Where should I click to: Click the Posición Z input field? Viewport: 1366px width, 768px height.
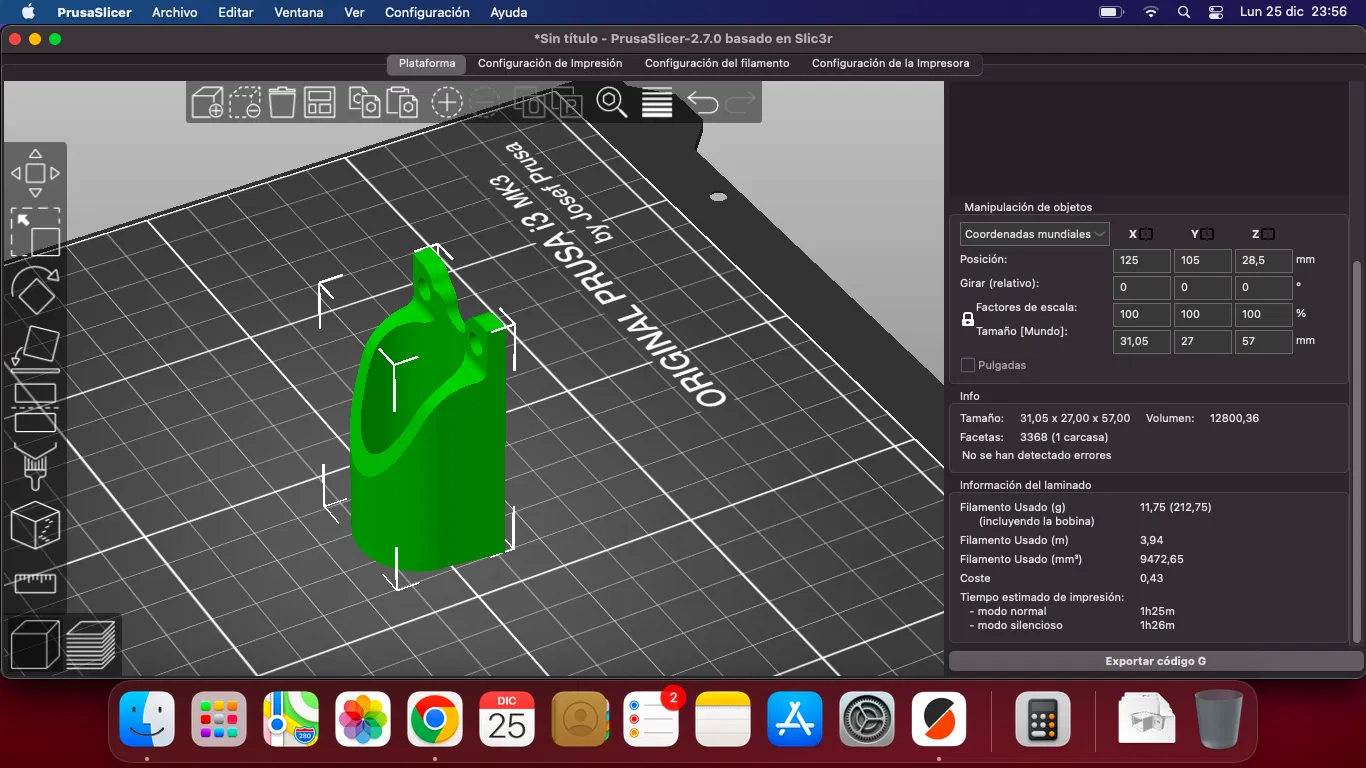(1263, 260)
